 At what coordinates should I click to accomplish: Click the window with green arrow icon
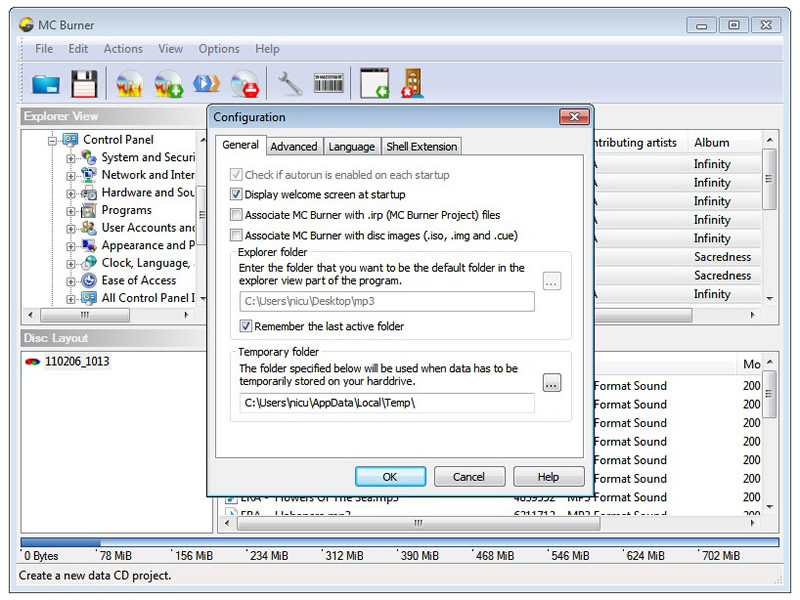(374, 83)
